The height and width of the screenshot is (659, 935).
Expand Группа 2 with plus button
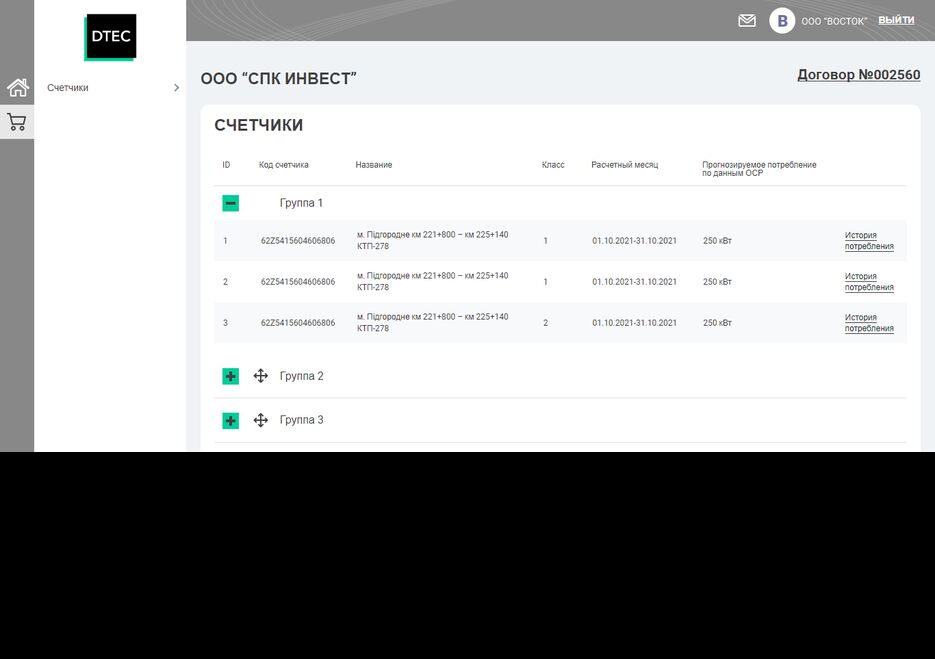tap(231, 376)
